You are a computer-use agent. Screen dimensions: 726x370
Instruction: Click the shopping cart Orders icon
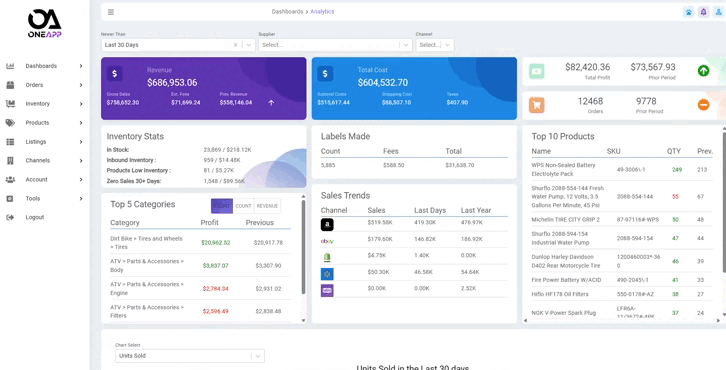pos(537,105)
